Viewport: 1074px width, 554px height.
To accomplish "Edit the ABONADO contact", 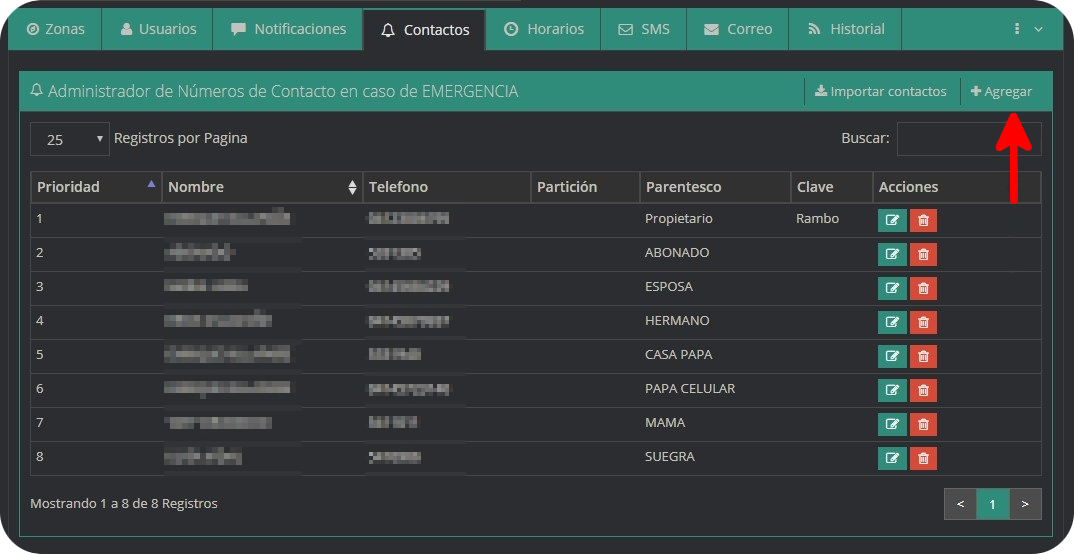I will tap(892, 254).
